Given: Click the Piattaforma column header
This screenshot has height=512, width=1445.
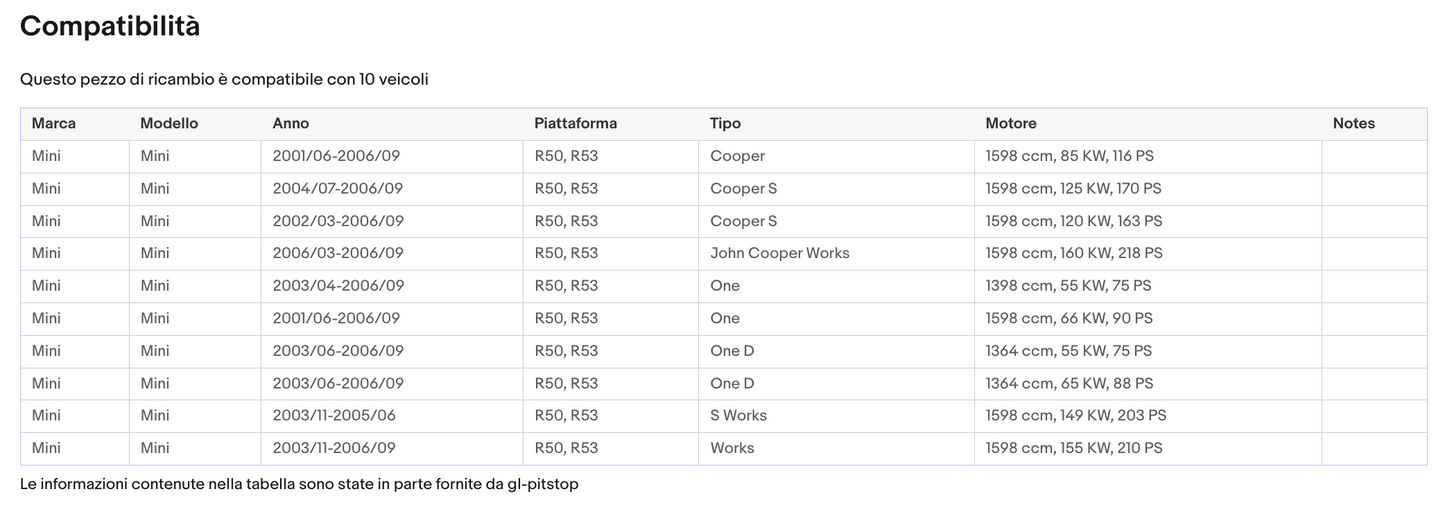Looking at the screenshot, I should point(575,124).
